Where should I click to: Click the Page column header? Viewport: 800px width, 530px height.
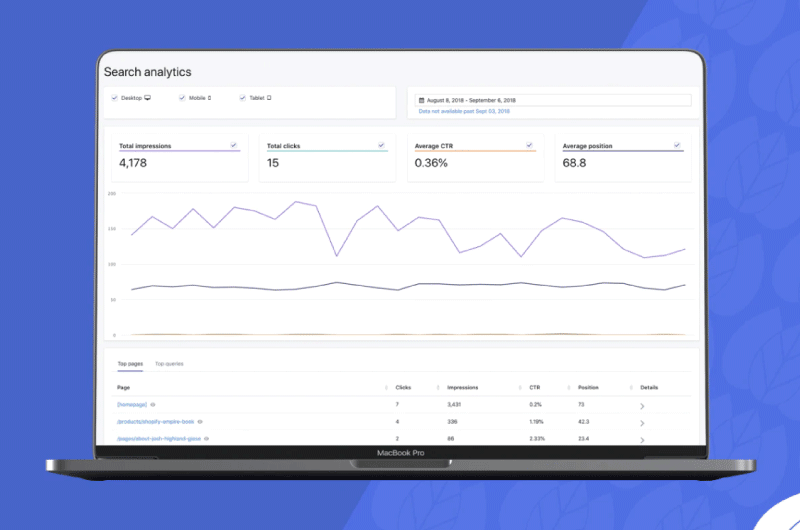[123, 388]
